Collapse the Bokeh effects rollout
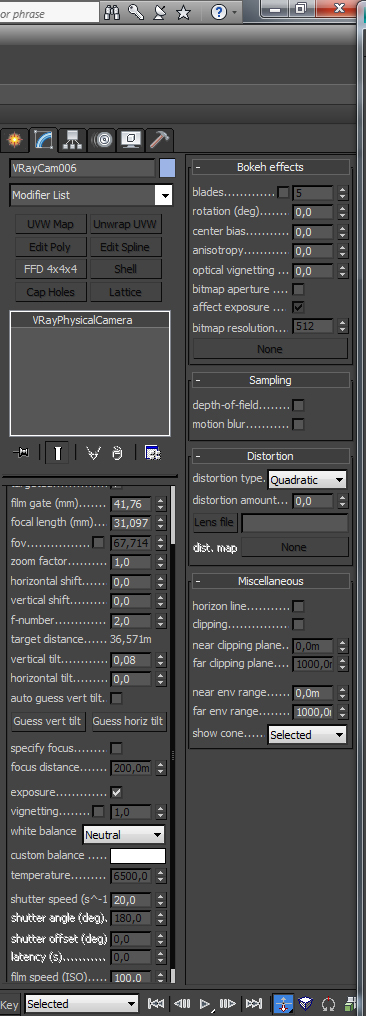366x1016 pixels. coord(270,167)
